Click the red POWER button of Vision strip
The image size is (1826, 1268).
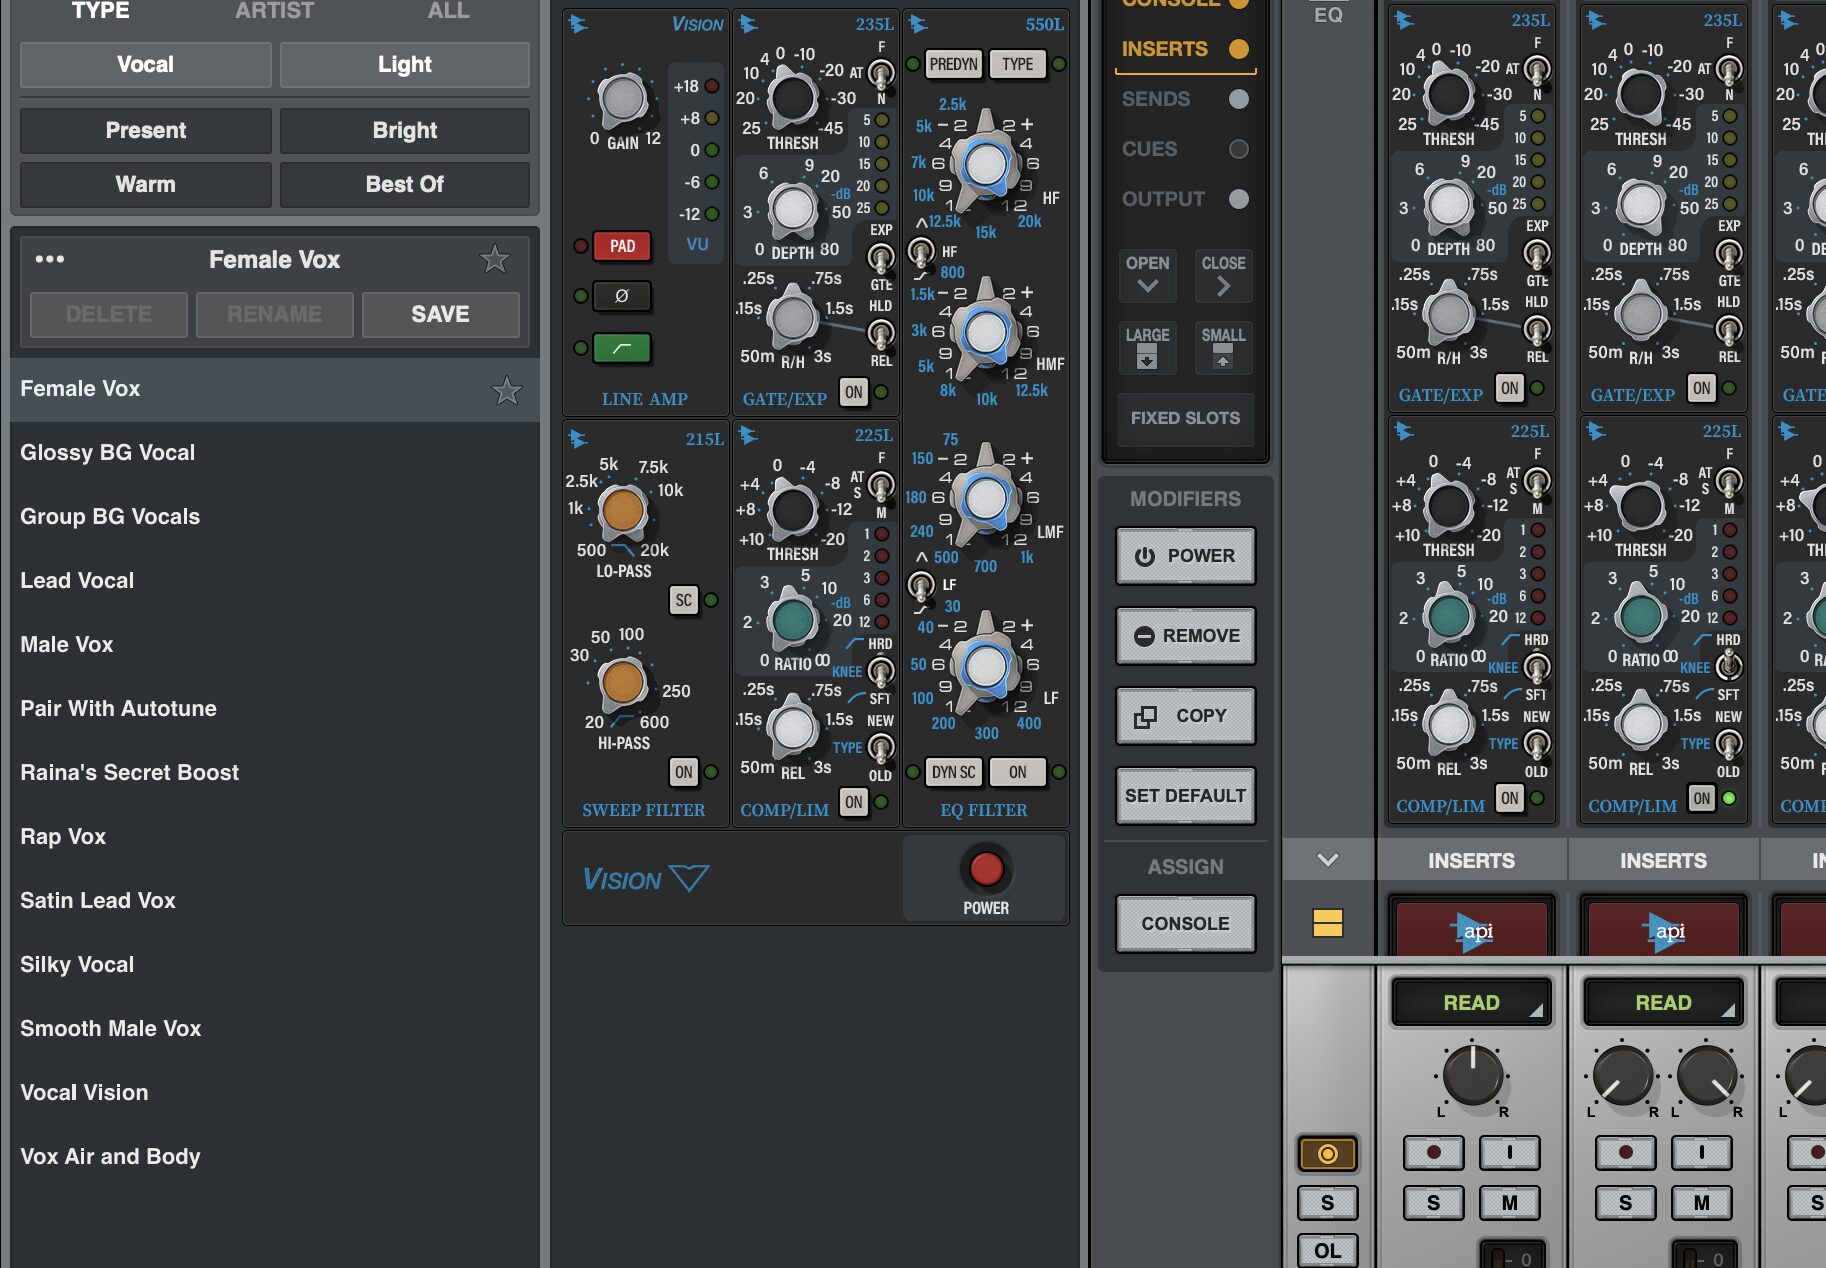point(986,869)
